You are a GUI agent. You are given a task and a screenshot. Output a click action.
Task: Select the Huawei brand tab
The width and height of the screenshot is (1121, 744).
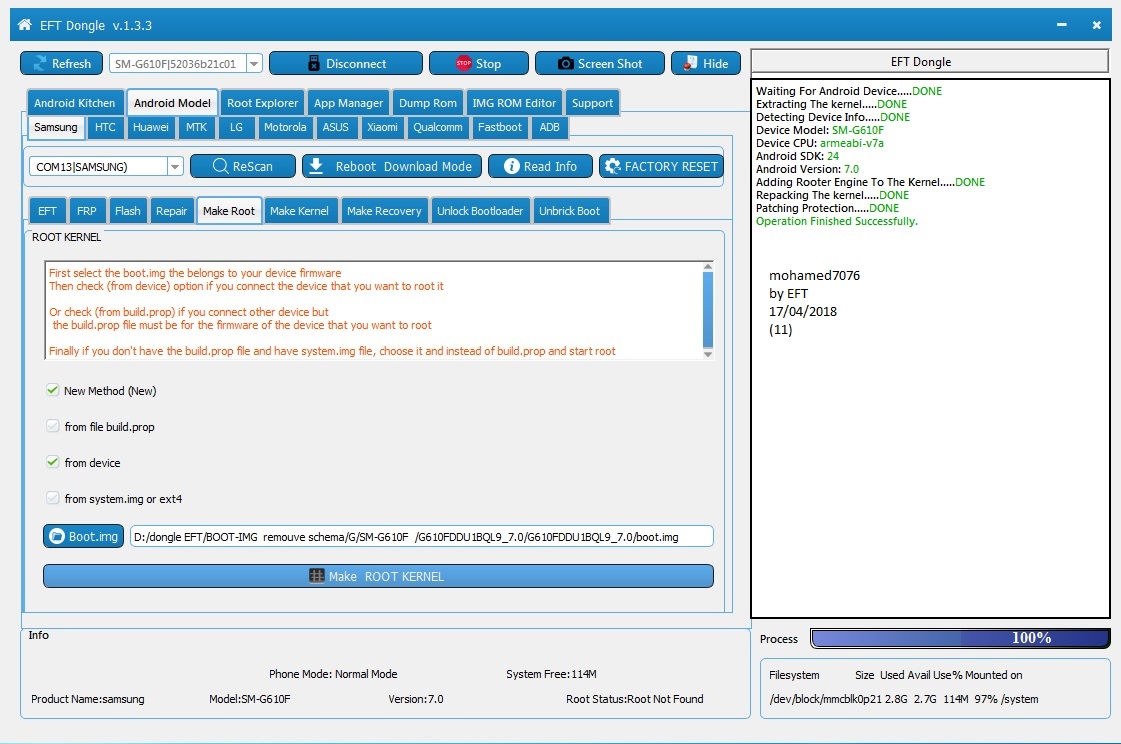pos(151,127)
